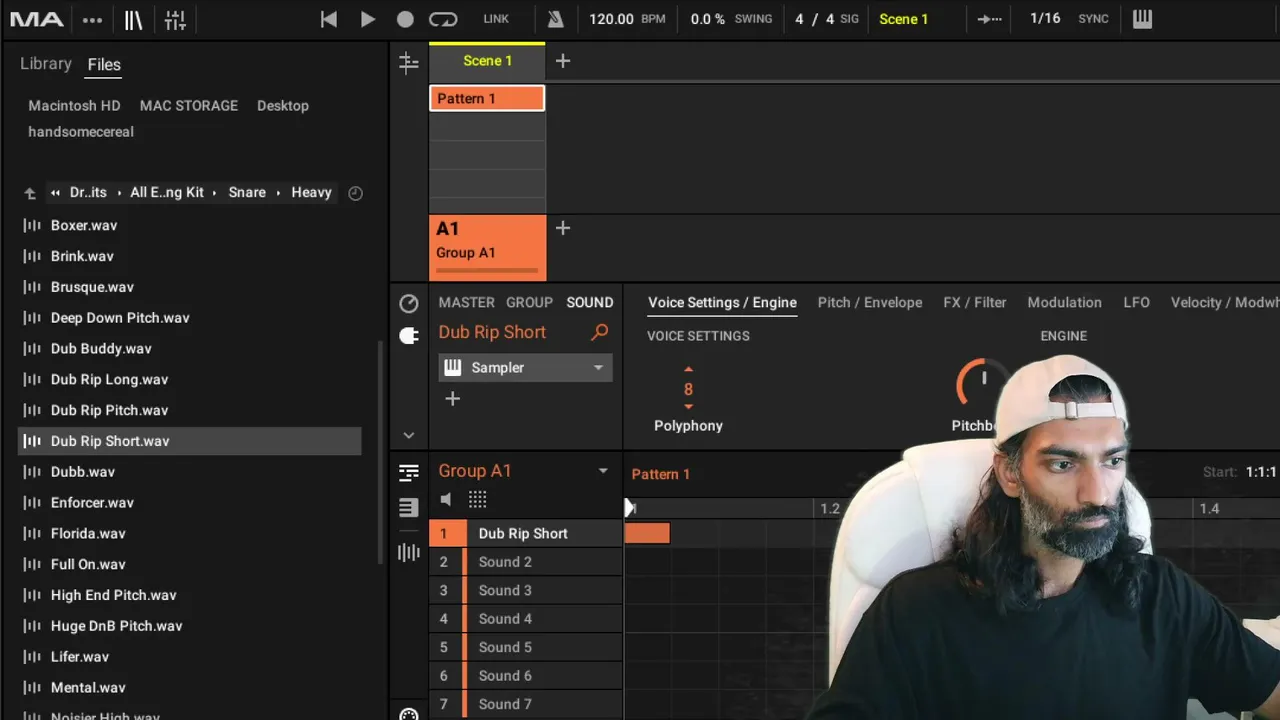This screenshot has height=720, width=1280.
Task: Click the waveform icon beside Boxer.wav
Action: [32, 225]
